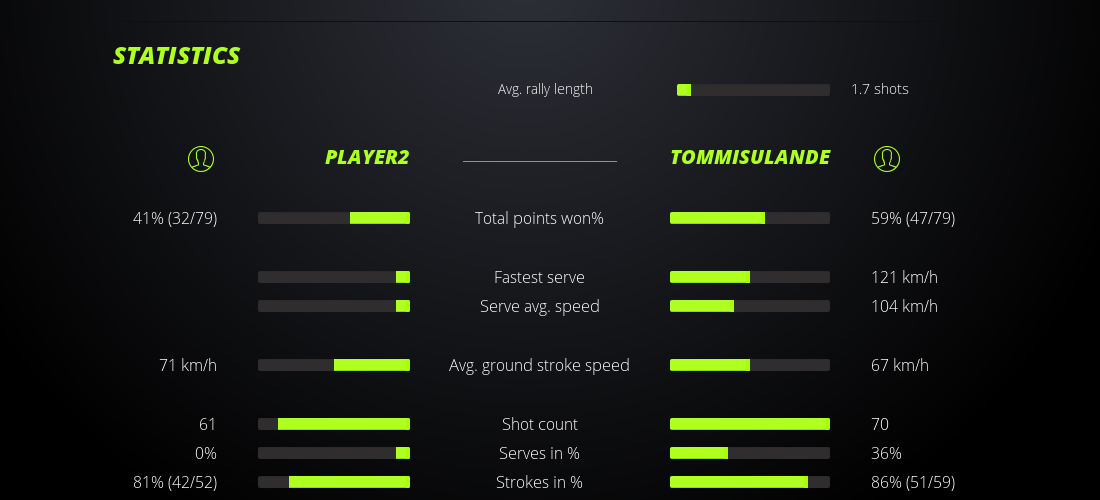Click the 59% (47/79) points value
Screen dimensions: 1100x500
pos(913,218)
